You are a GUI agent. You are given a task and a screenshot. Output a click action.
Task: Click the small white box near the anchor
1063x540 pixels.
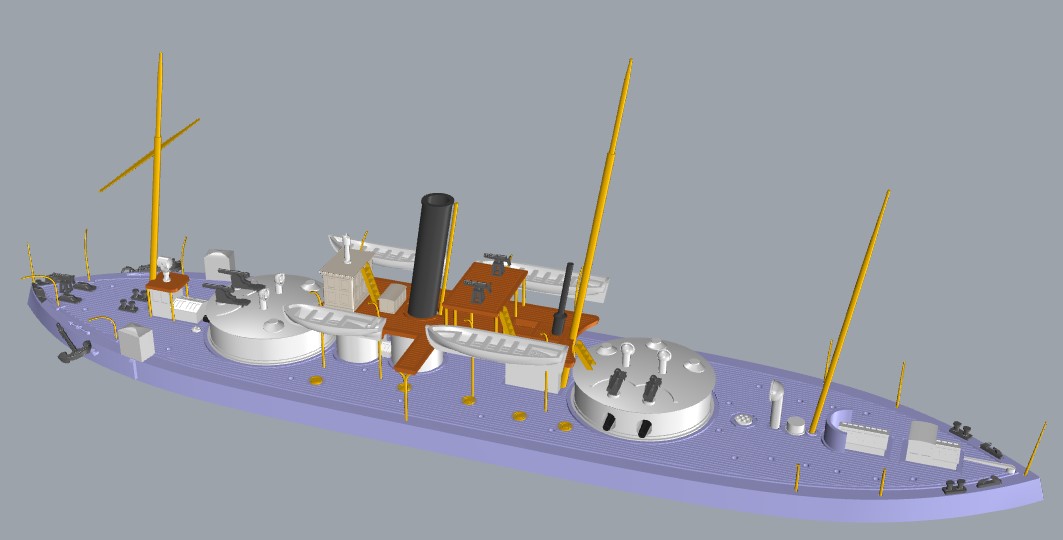136,342
